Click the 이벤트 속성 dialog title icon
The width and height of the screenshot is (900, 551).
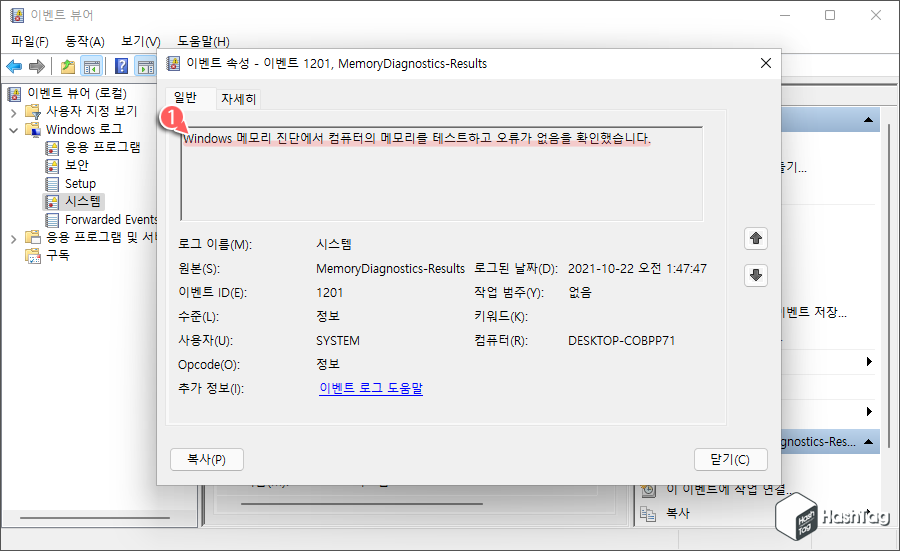tap(173, 63)
